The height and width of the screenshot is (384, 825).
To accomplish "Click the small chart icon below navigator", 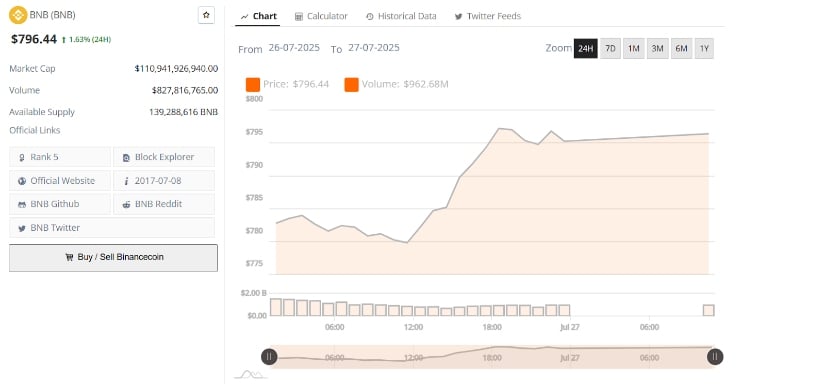I will click(x=249, y=374).
